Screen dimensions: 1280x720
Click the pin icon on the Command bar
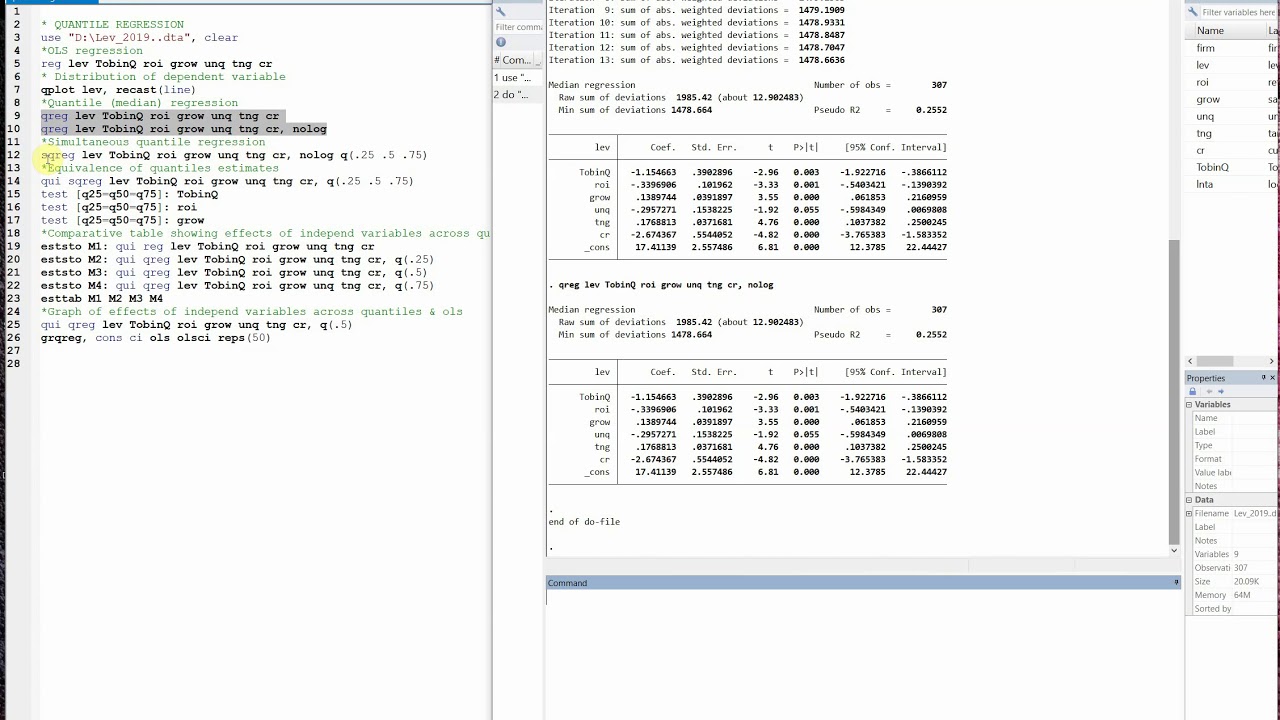tap(1176, 582)
